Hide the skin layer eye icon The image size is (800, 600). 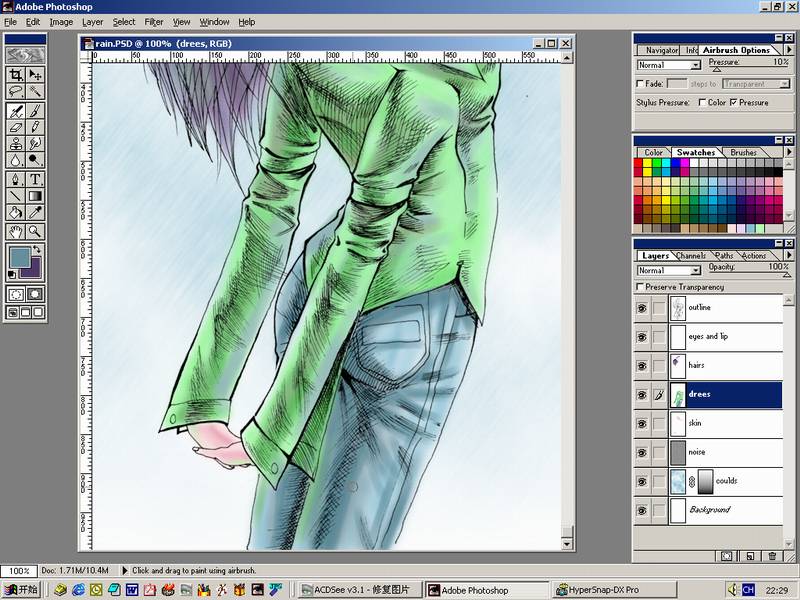coord(642,423)
